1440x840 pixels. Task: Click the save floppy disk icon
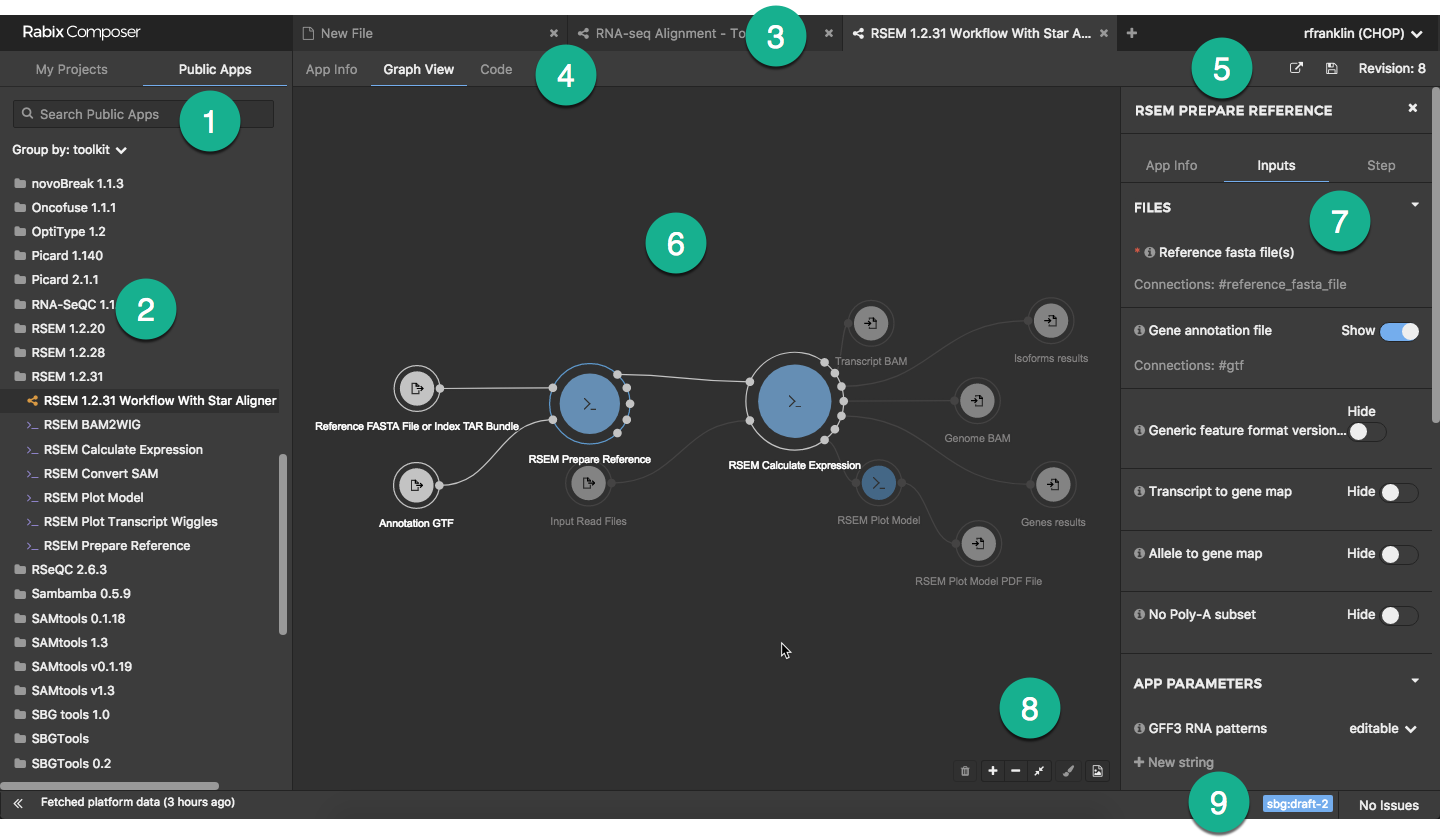coord(1332,69)
